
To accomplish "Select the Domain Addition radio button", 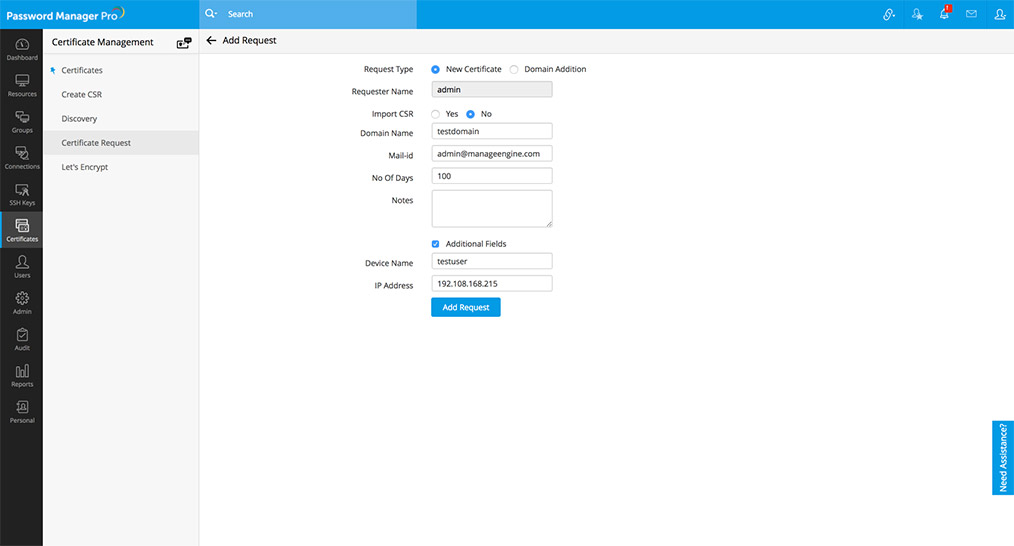I will pyautogui.click(x=513, y=69).
